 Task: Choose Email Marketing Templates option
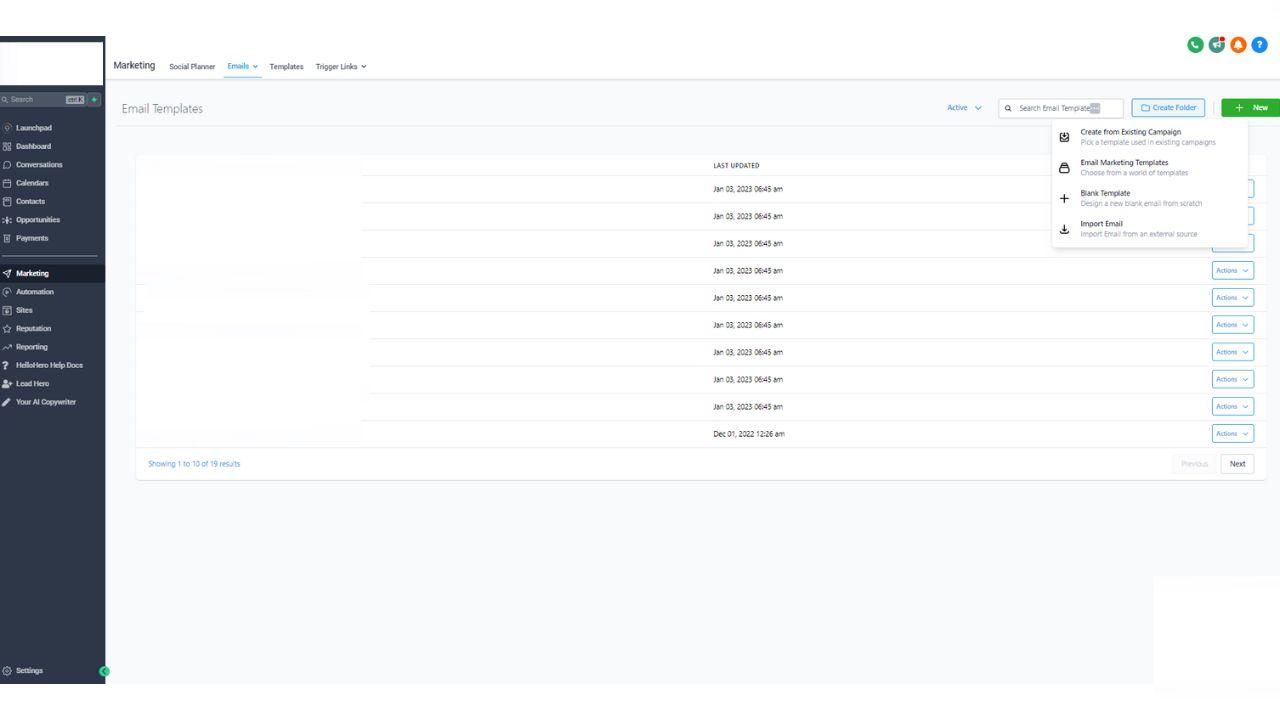point(1149,168)
